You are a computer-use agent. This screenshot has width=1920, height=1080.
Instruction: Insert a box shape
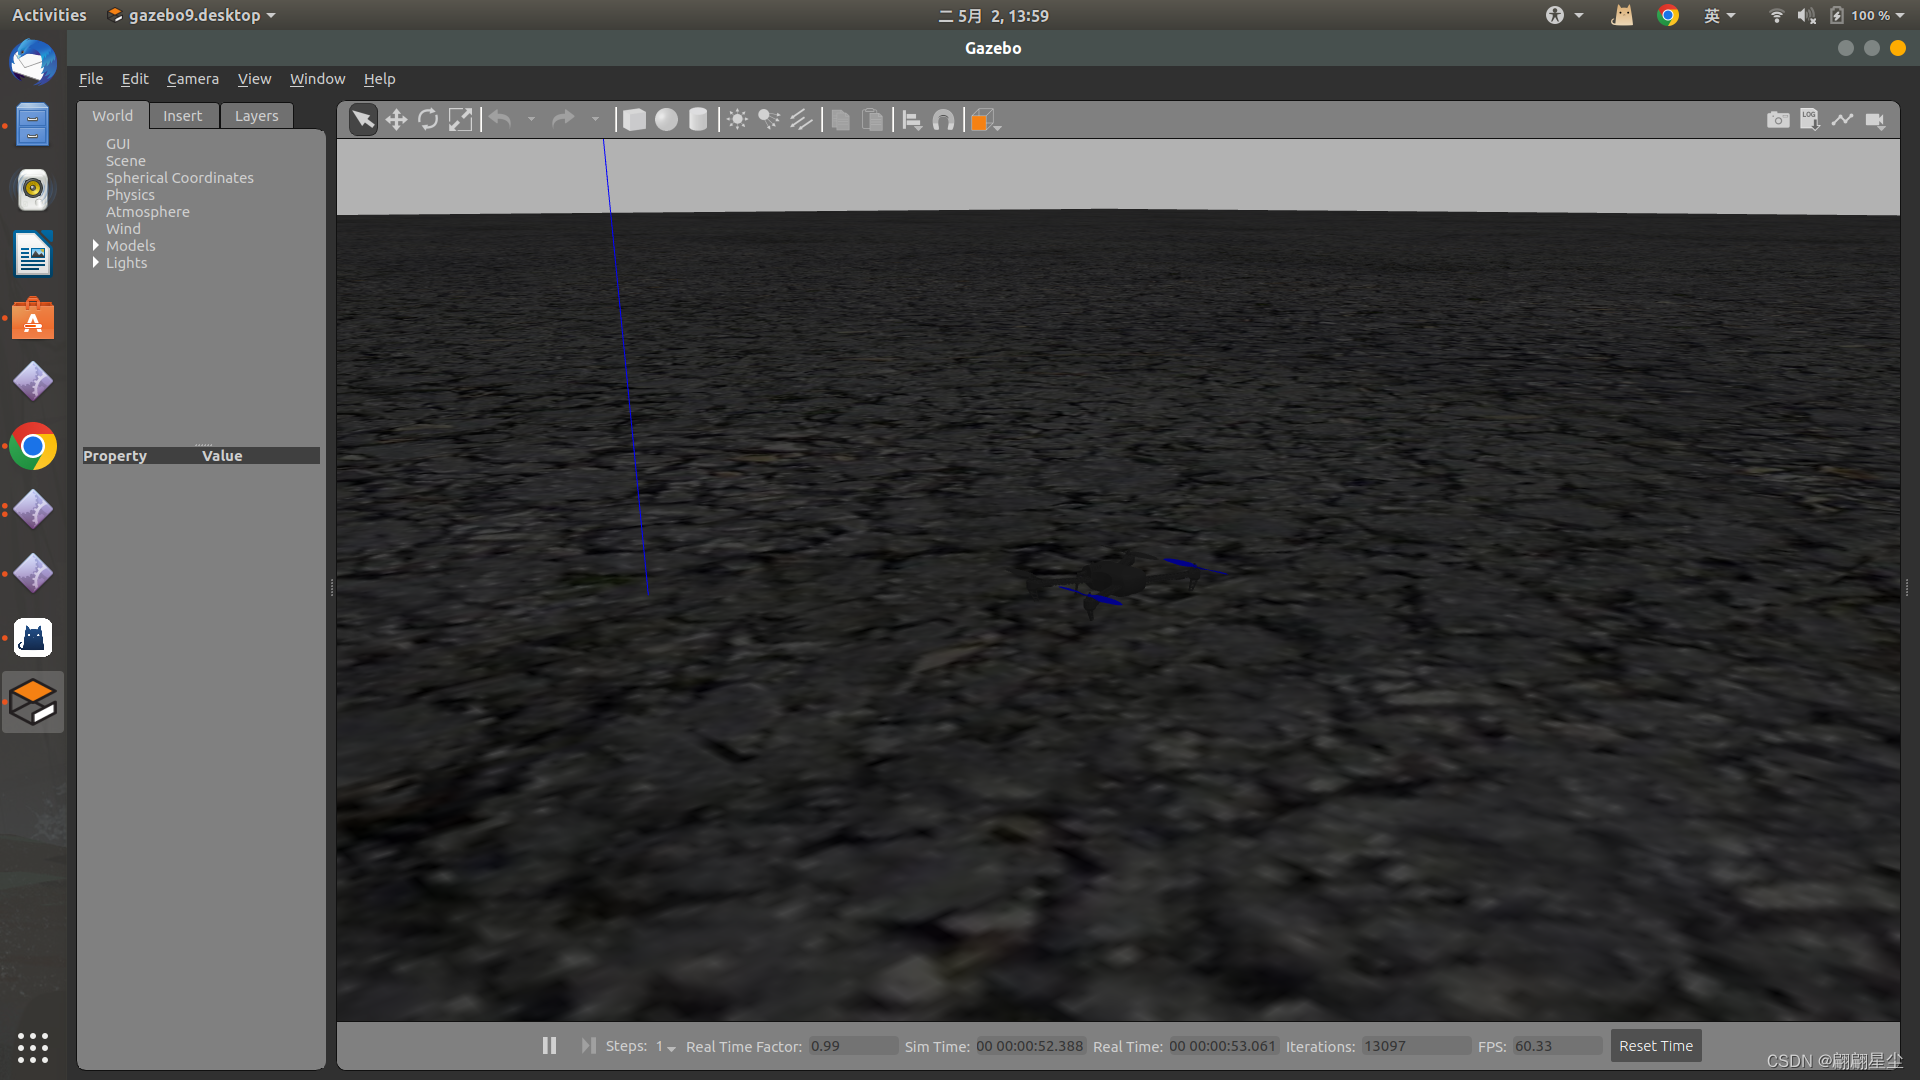click(x=634, y=120)
